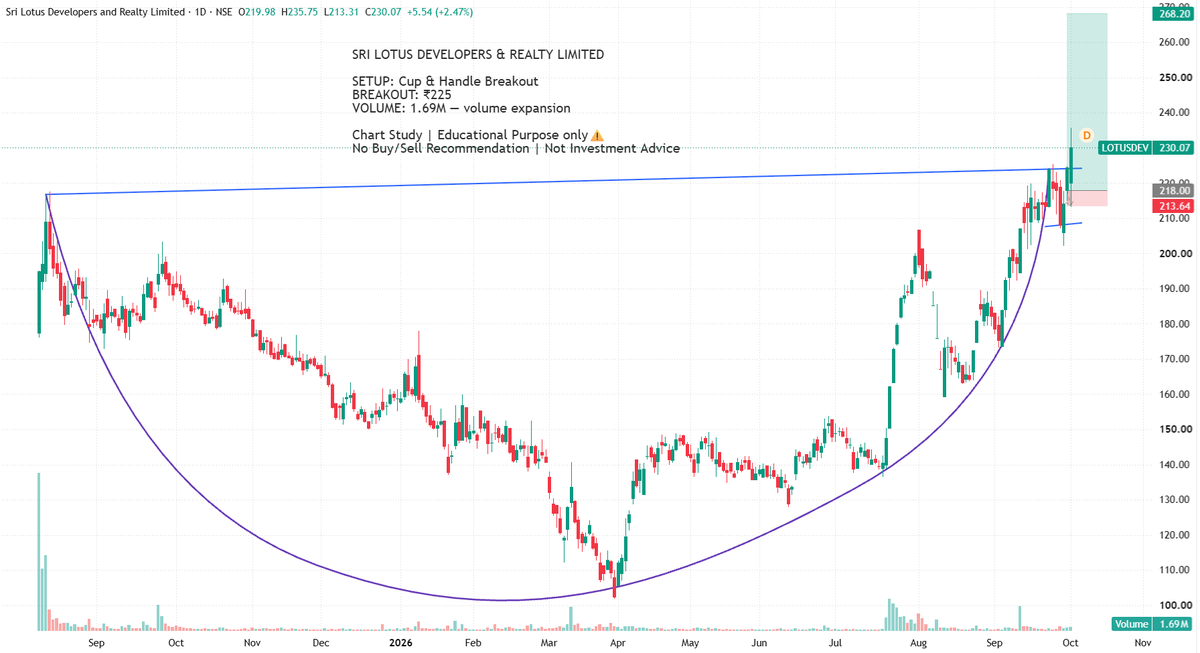1200x653 pixels.
Task: Click the 260.00 price axis level
Action: point(1176,42)
